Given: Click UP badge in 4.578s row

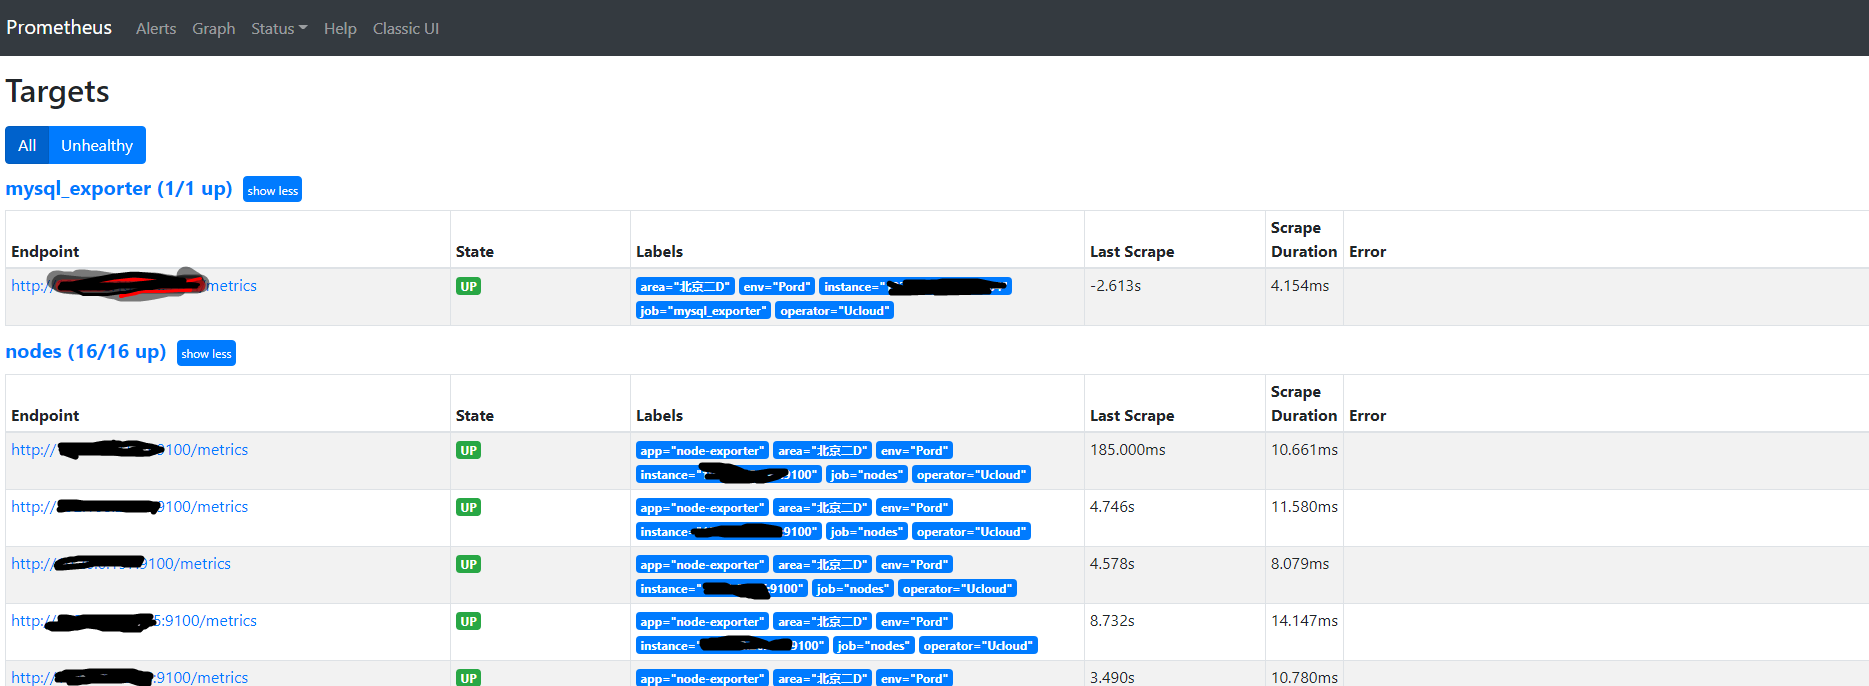Looking at the screenshot, I should pos(468,564).
